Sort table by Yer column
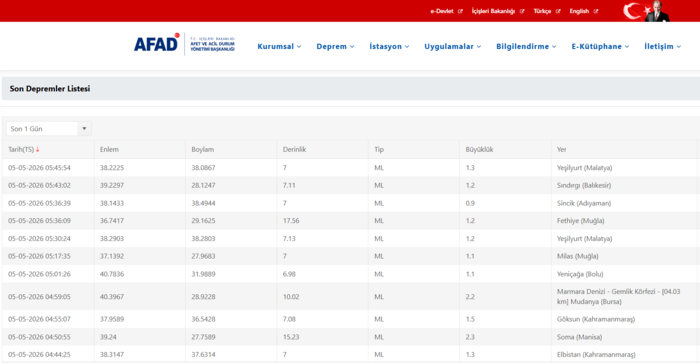700x363 pixels. (561, 150)
